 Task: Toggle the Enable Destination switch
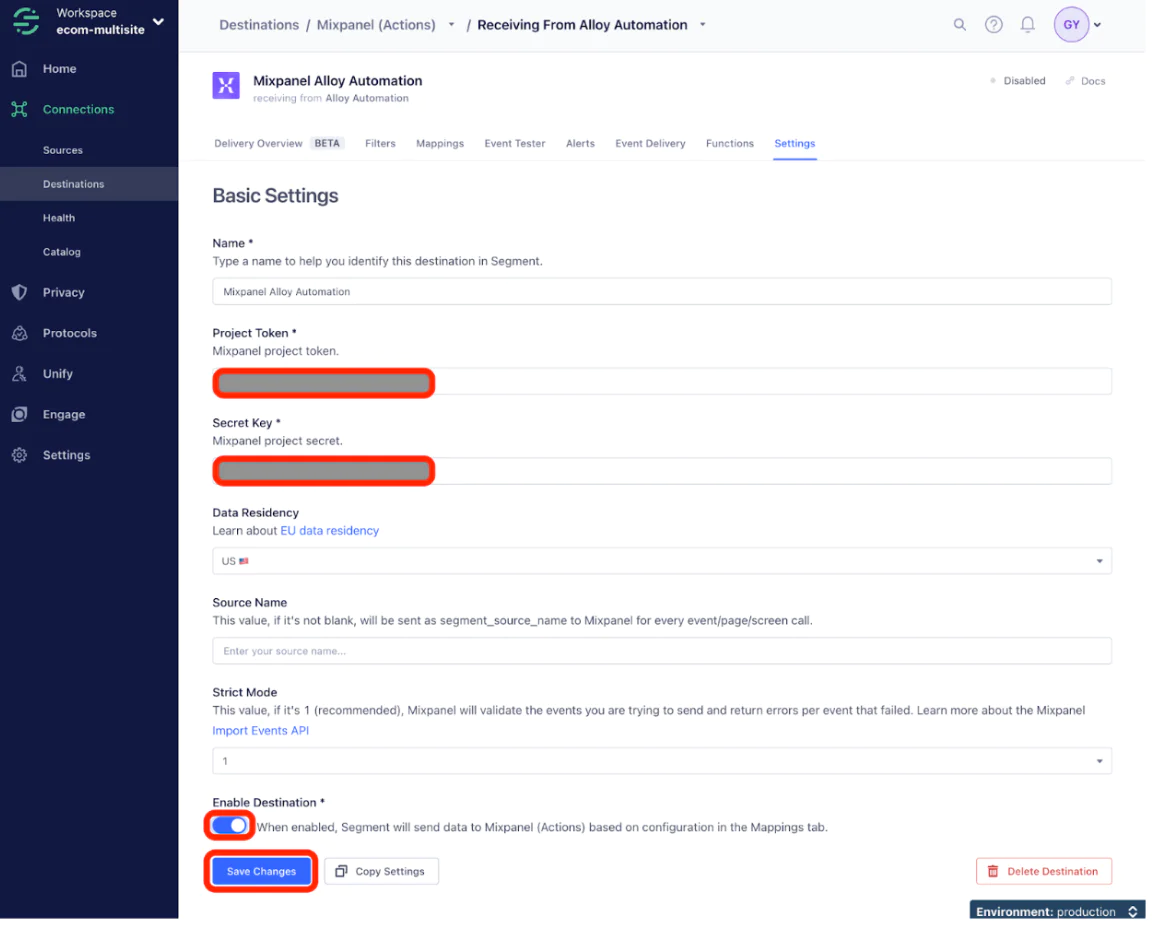click(x=230, y=826)
